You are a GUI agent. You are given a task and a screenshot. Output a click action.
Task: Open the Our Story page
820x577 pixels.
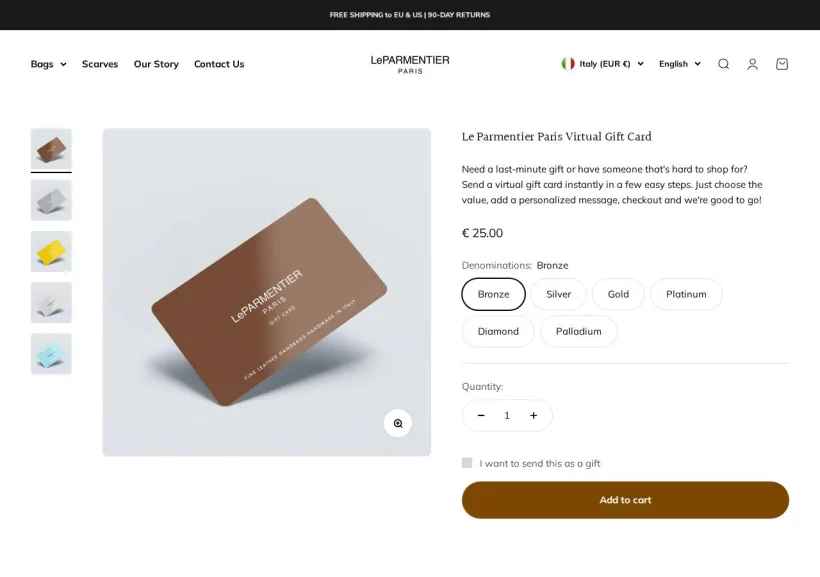click(156, 64)
